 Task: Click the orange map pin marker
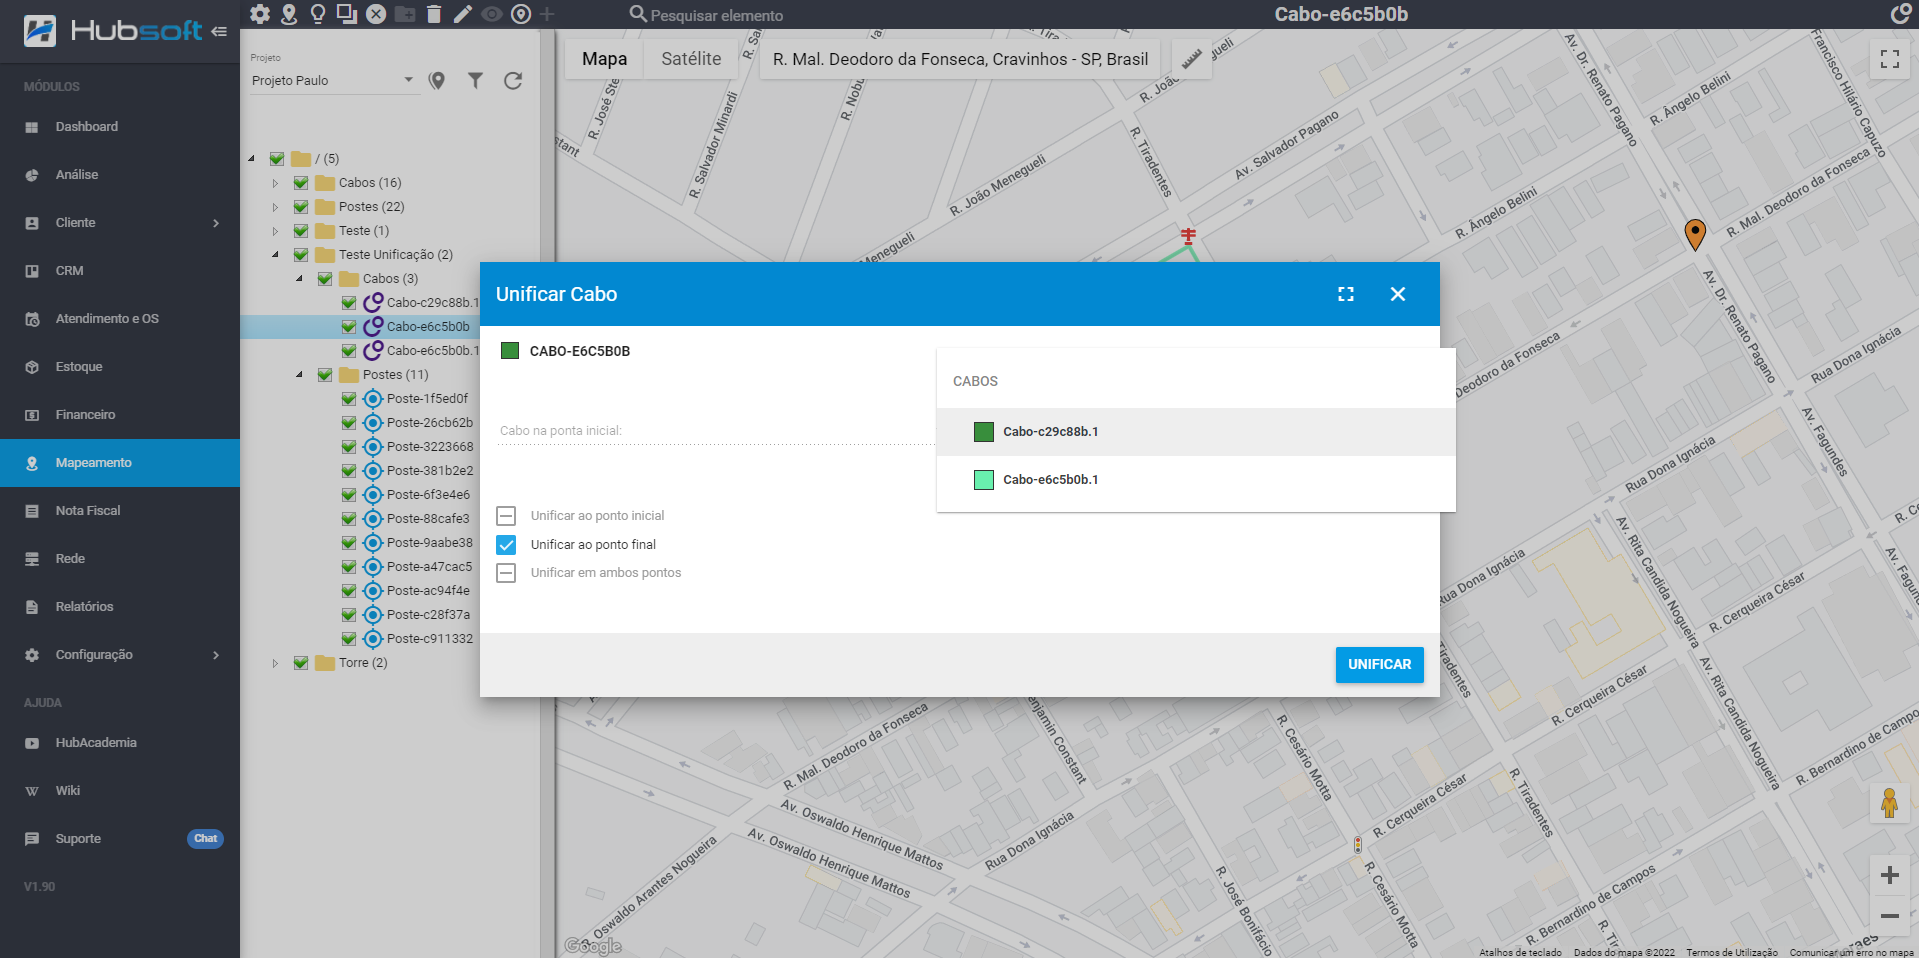pyautogui.click(x=1695, y=234)
